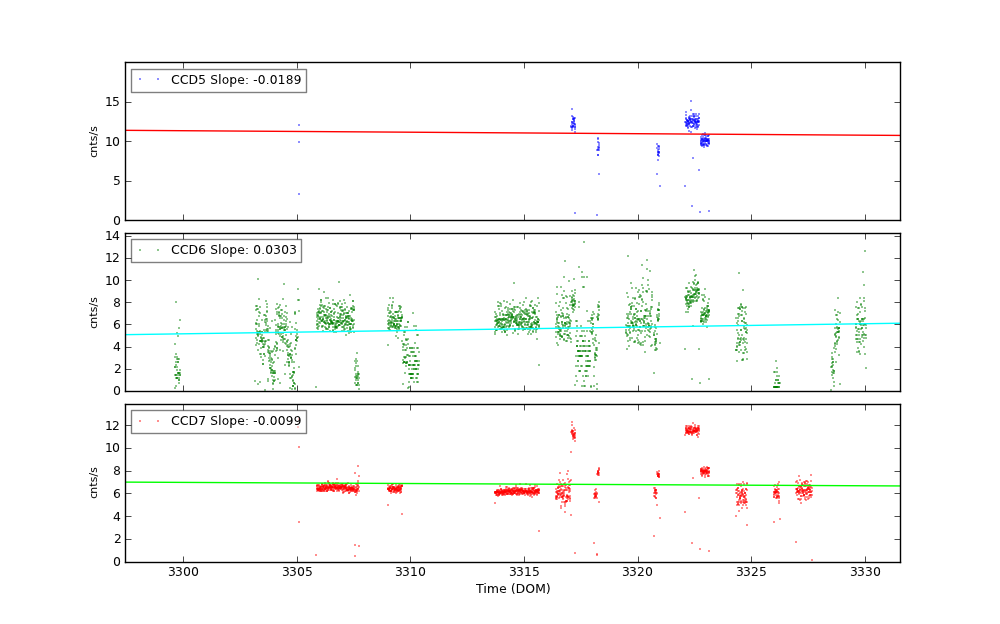
Task: Select the Time (DOM) x-axis label
Action: click(512, 590)
